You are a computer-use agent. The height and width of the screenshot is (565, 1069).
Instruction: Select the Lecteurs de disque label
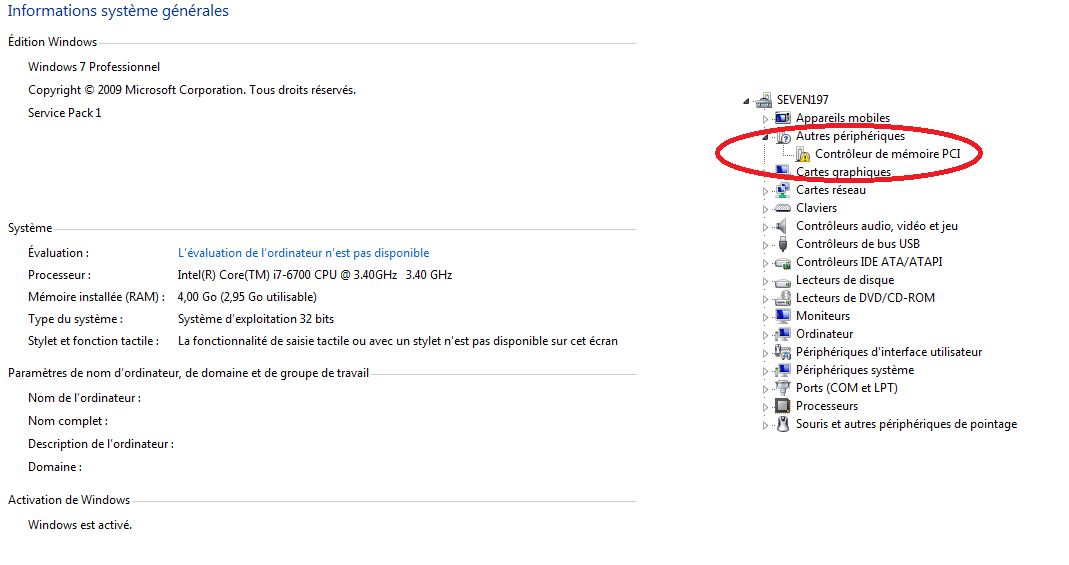(845, 280)
